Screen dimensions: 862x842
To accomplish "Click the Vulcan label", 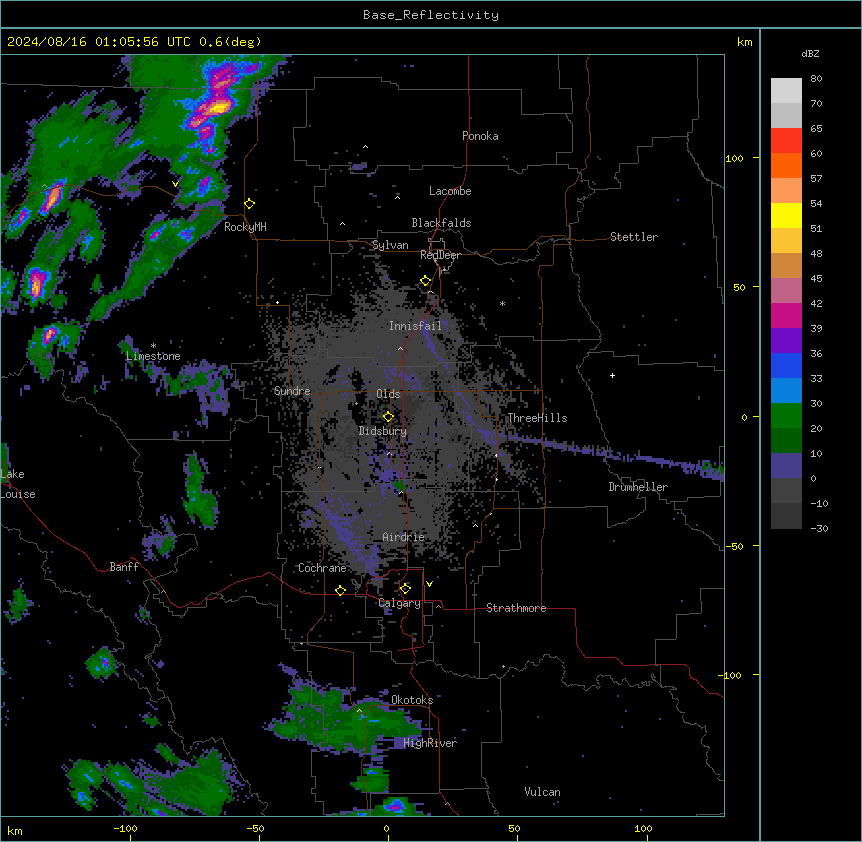I will click(543, 792).
